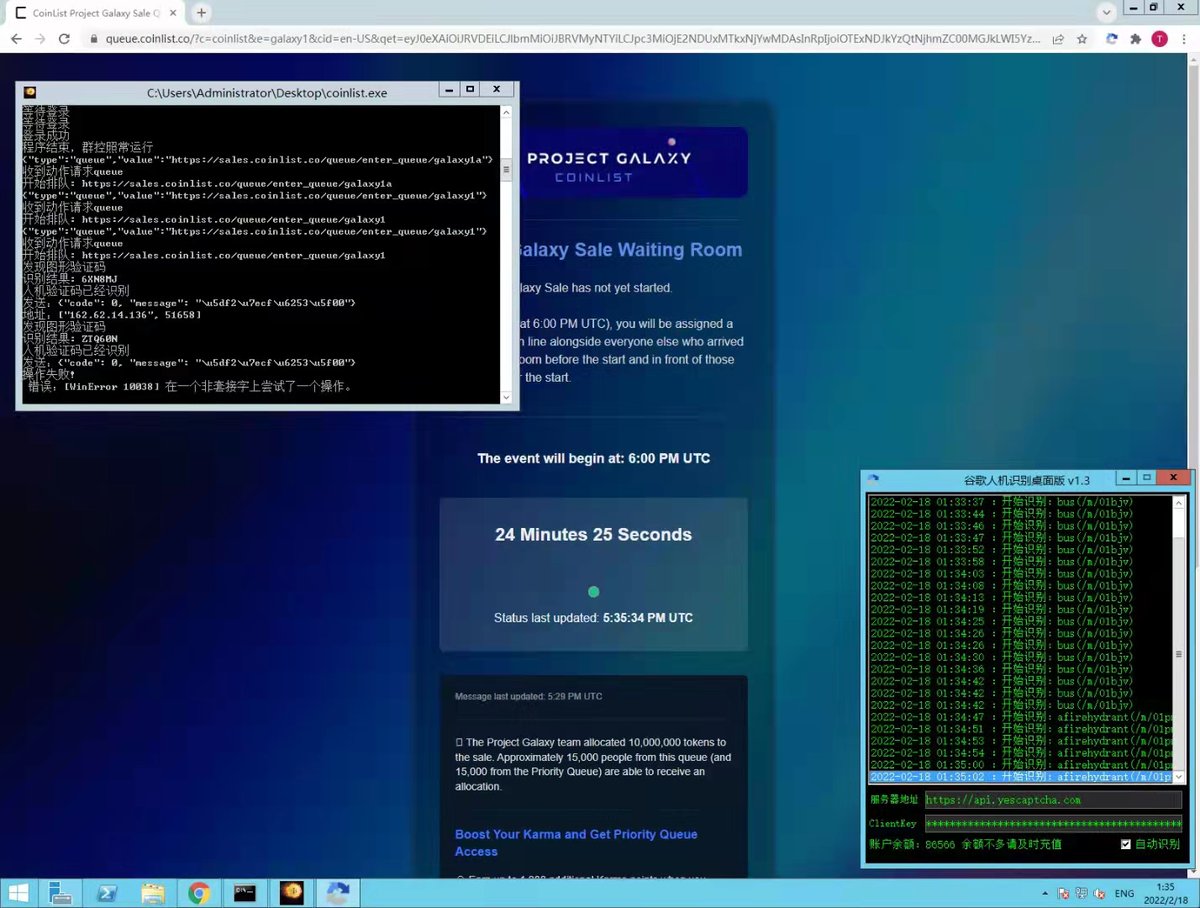This screenshot has width=1200, height=908.
Task: Click the ENG input language indicator
Action: (x=1123, y=893)
